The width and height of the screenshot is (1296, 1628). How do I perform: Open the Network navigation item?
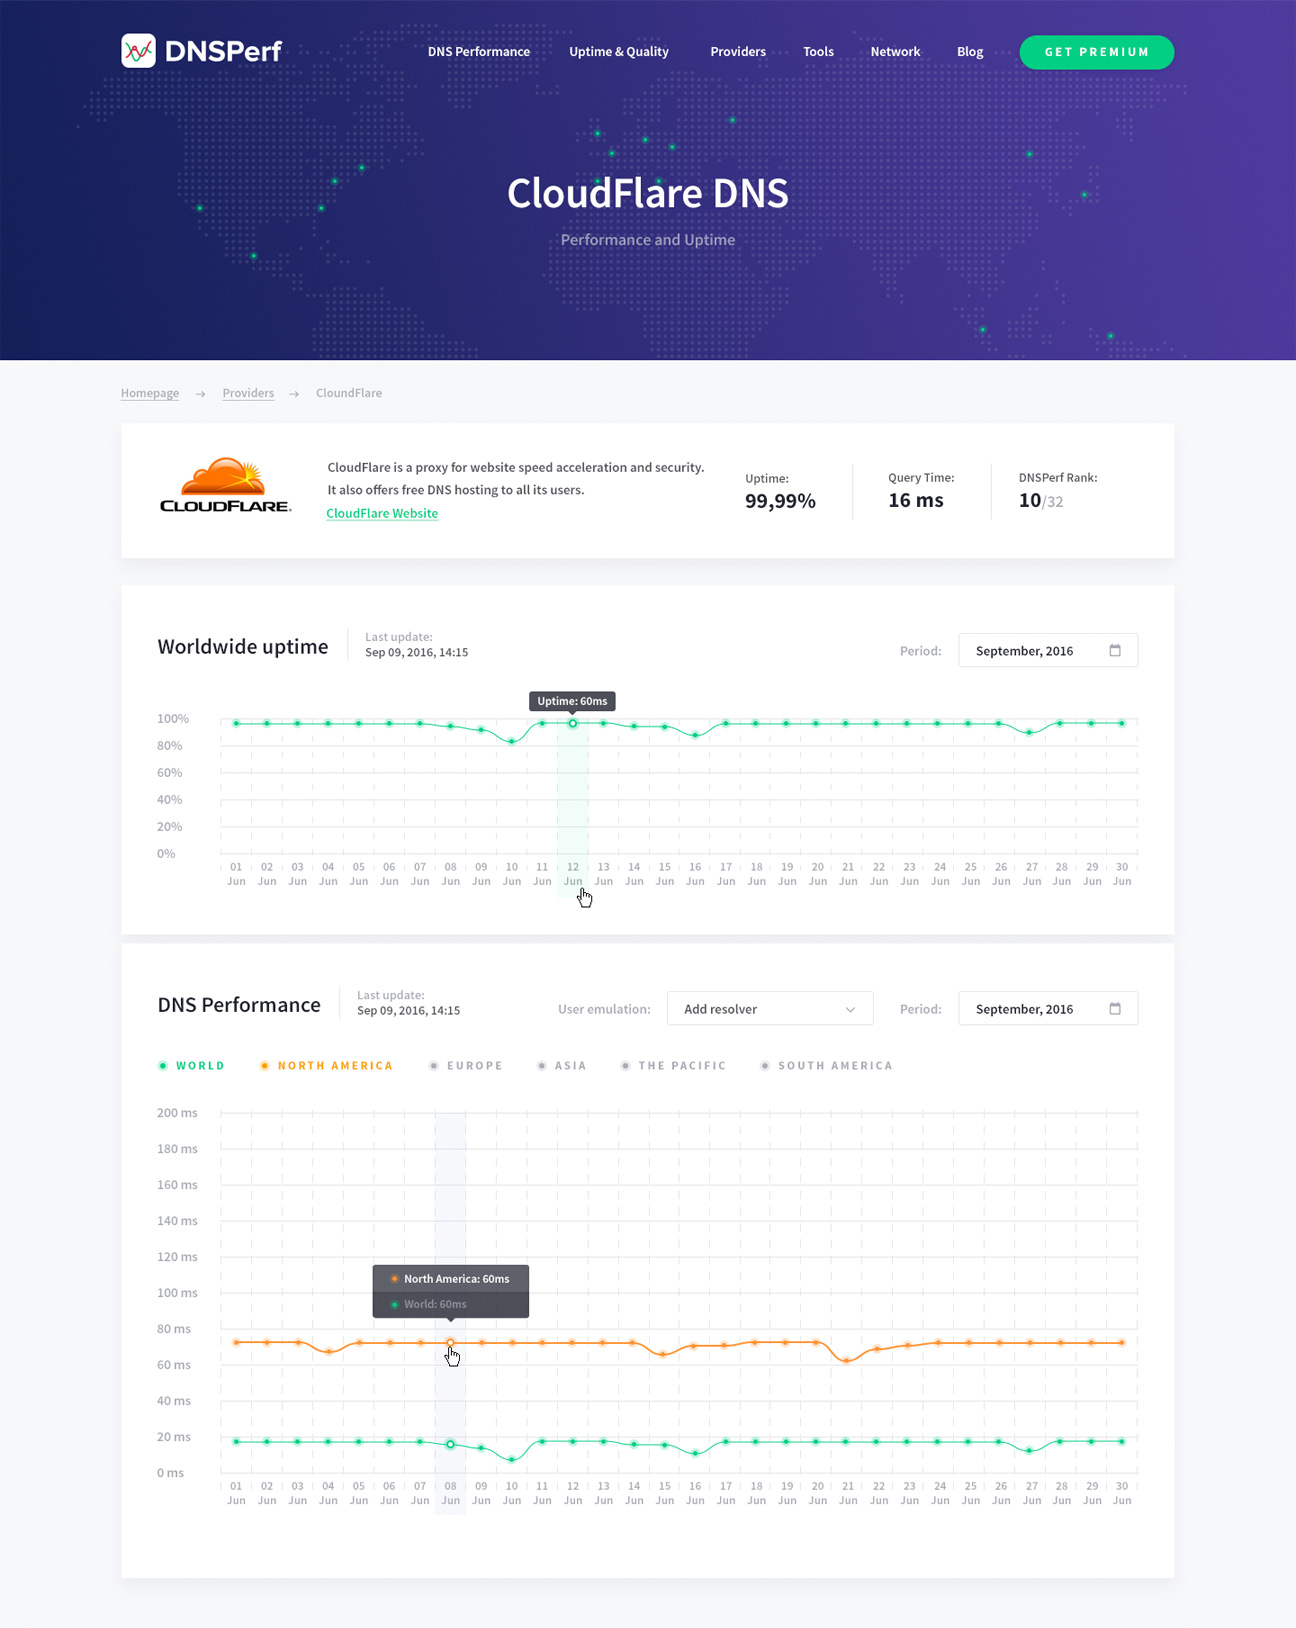(895, 52)
